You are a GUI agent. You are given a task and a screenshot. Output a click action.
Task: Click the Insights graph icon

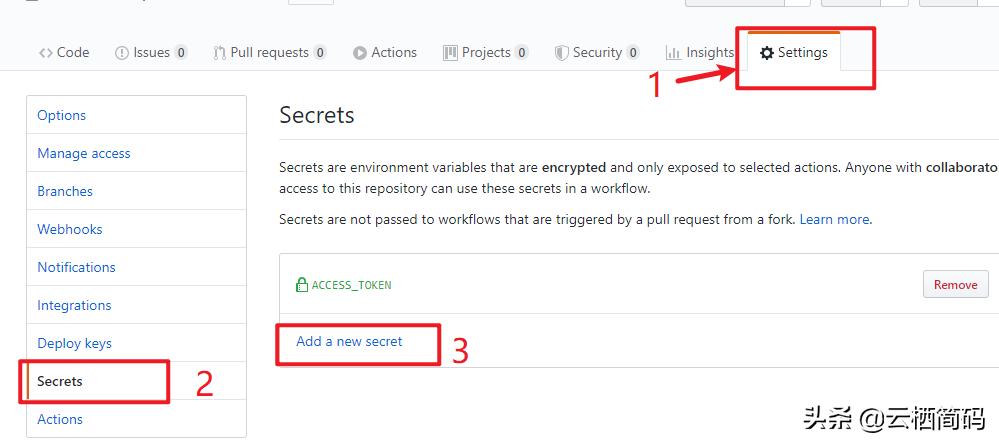click(674, 53)
